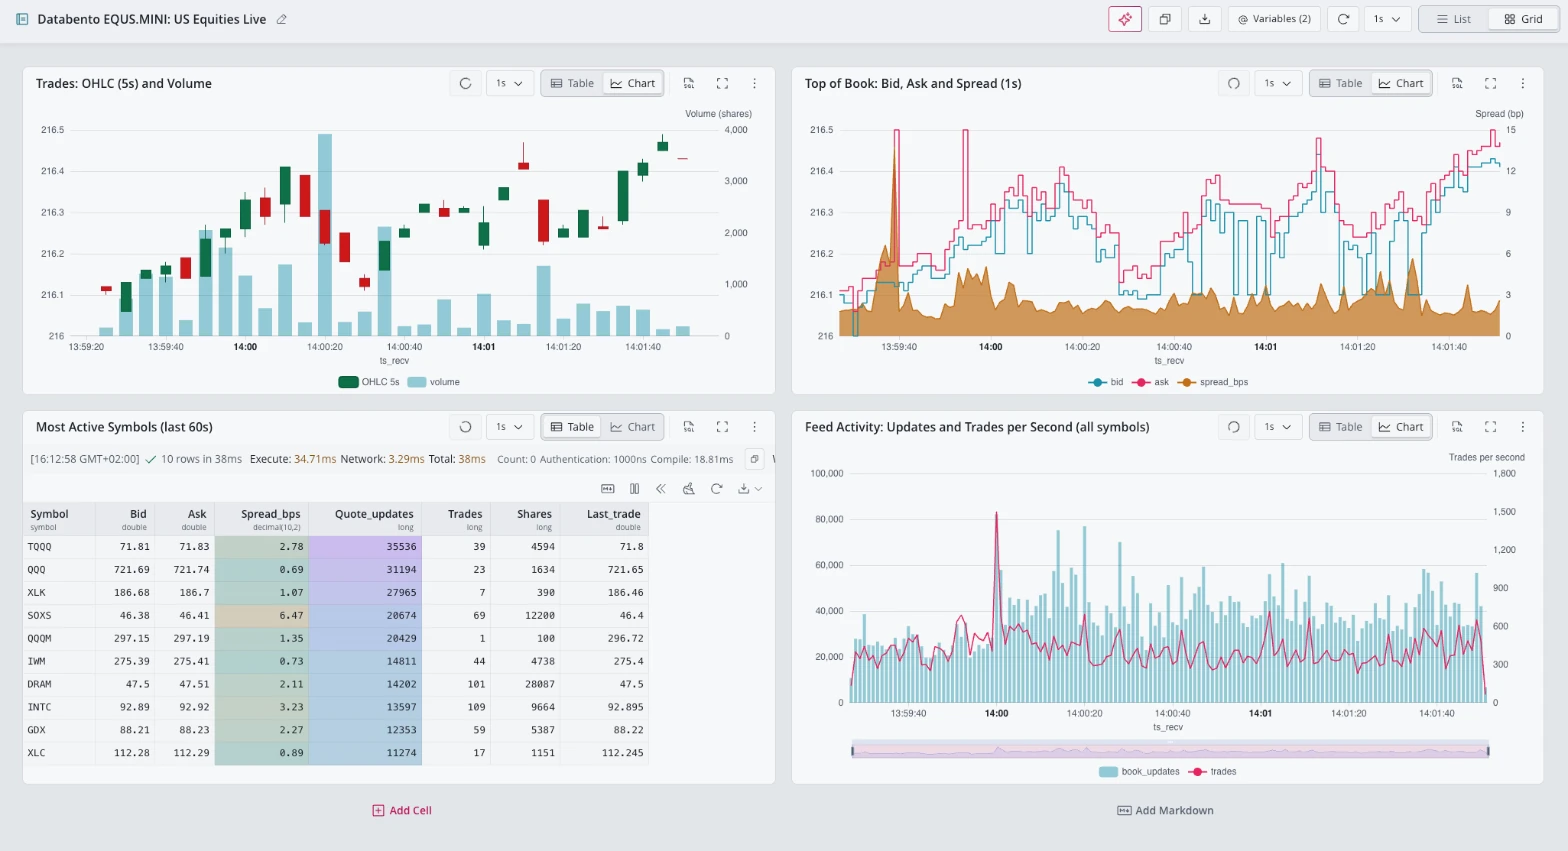Click the clear formatting broom icon above table
1568x851 pixels.
coord(688,489)
